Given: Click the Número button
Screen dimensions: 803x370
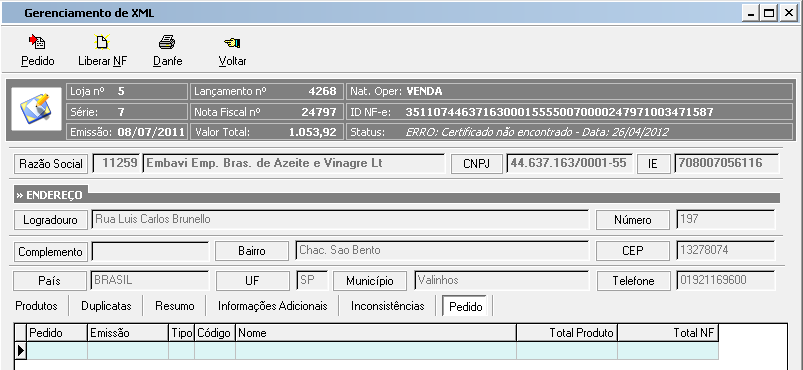Looking at the screenshot, I should [632, 220].
